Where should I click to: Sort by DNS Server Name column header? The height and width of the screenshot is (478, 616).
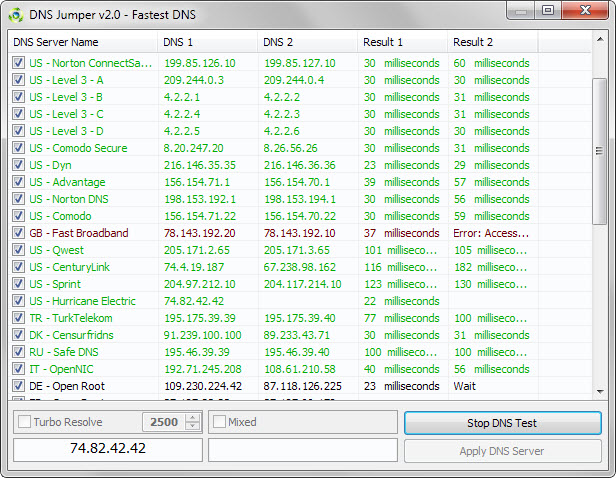(83, 42)
